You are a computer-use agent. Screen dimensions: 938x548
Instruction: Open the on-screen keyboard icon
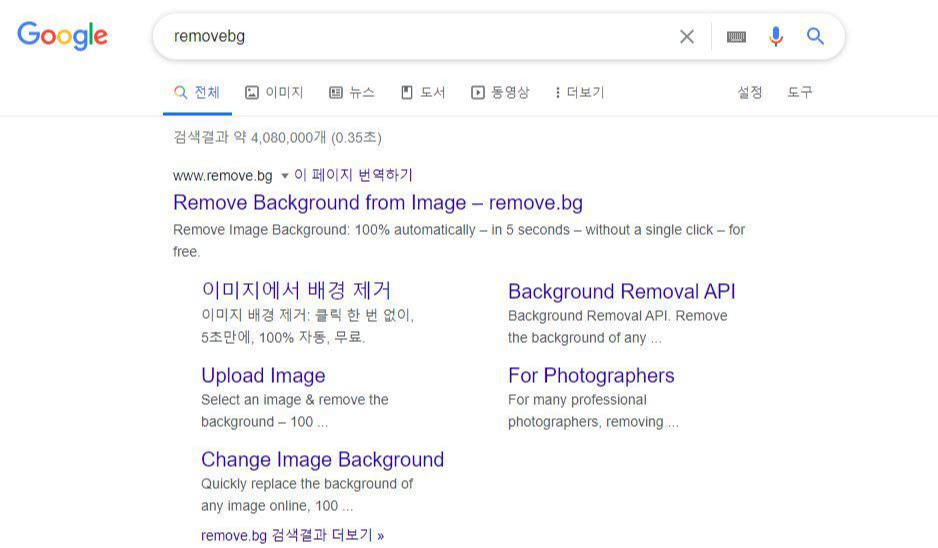click(736, 37)
